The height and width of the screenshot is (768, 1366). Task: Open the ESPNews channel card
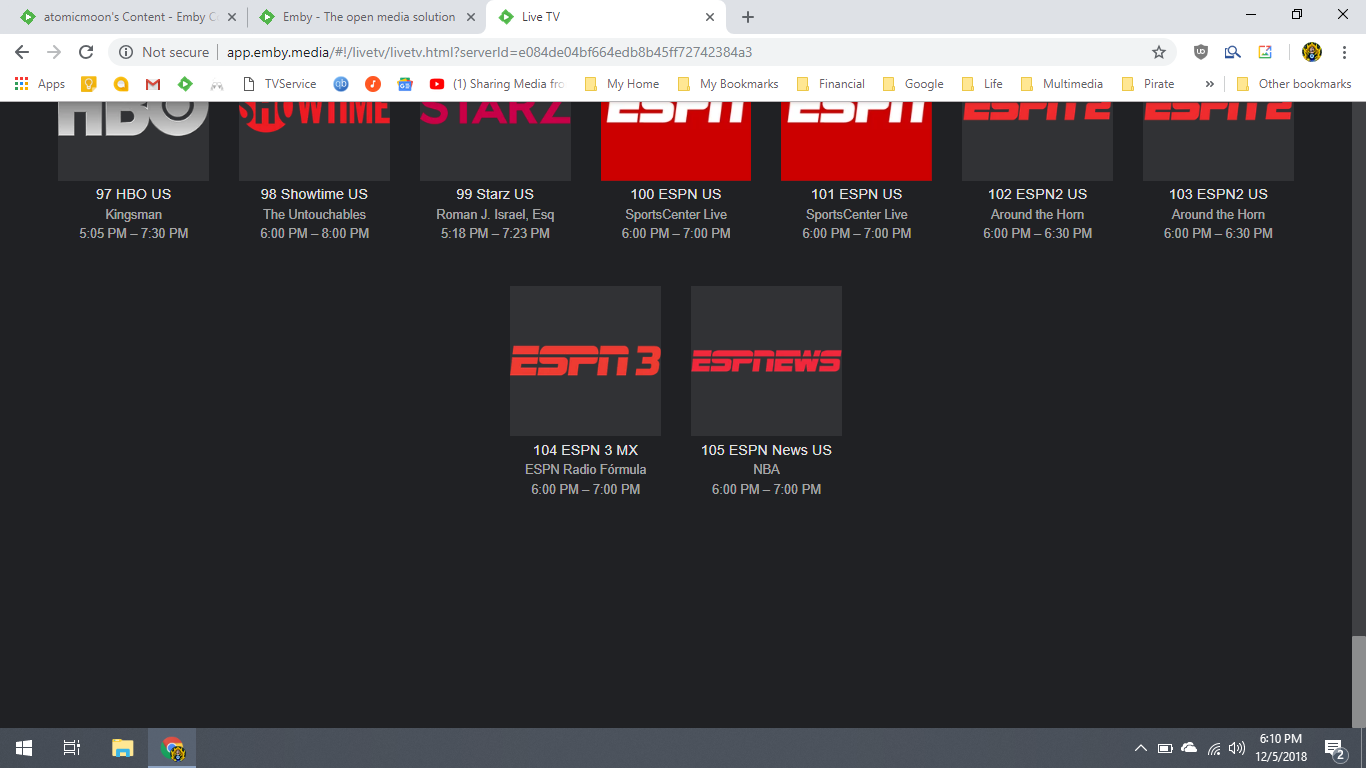tap(766, 361)
